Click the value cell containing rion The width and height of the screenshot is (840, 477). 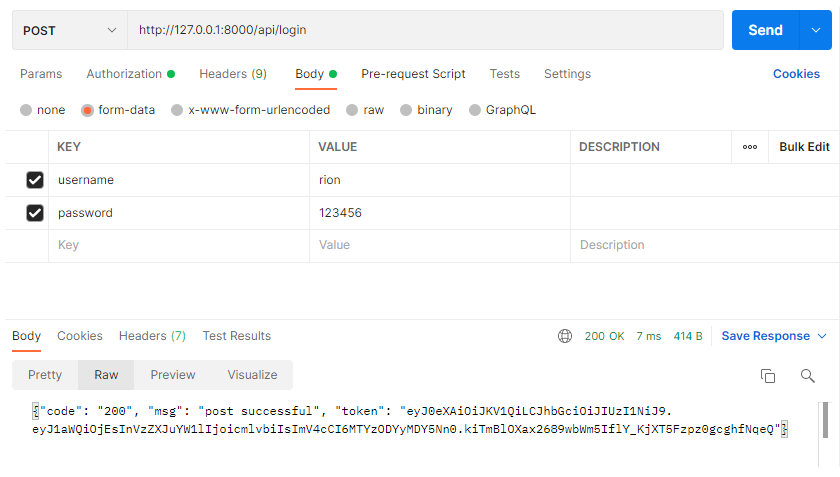[x=440, y=180]
